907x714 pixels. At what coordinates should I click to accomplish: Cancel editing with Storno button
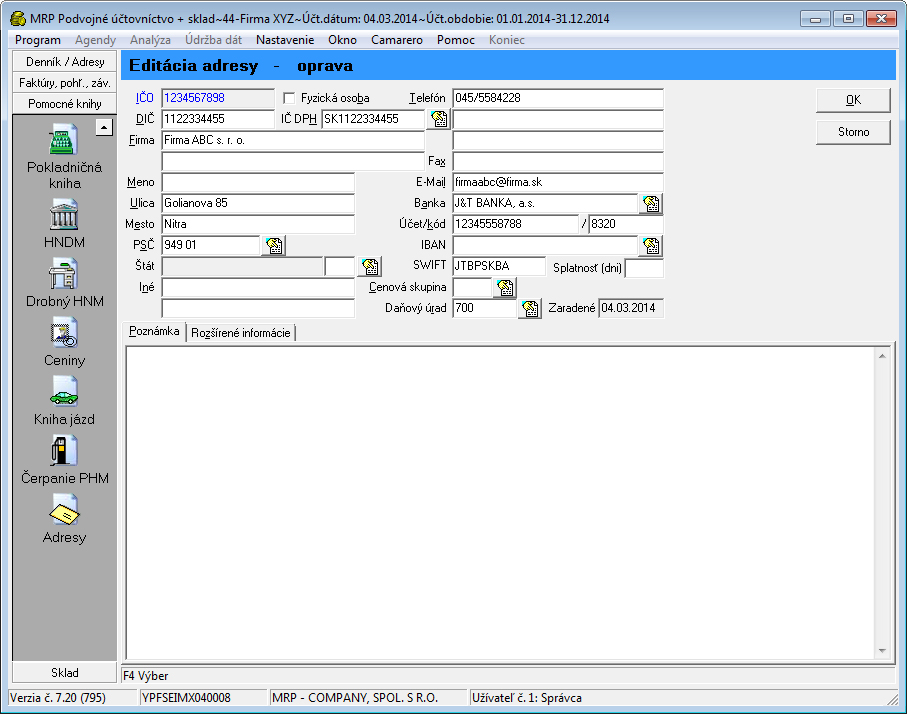[x=853, y=132]
